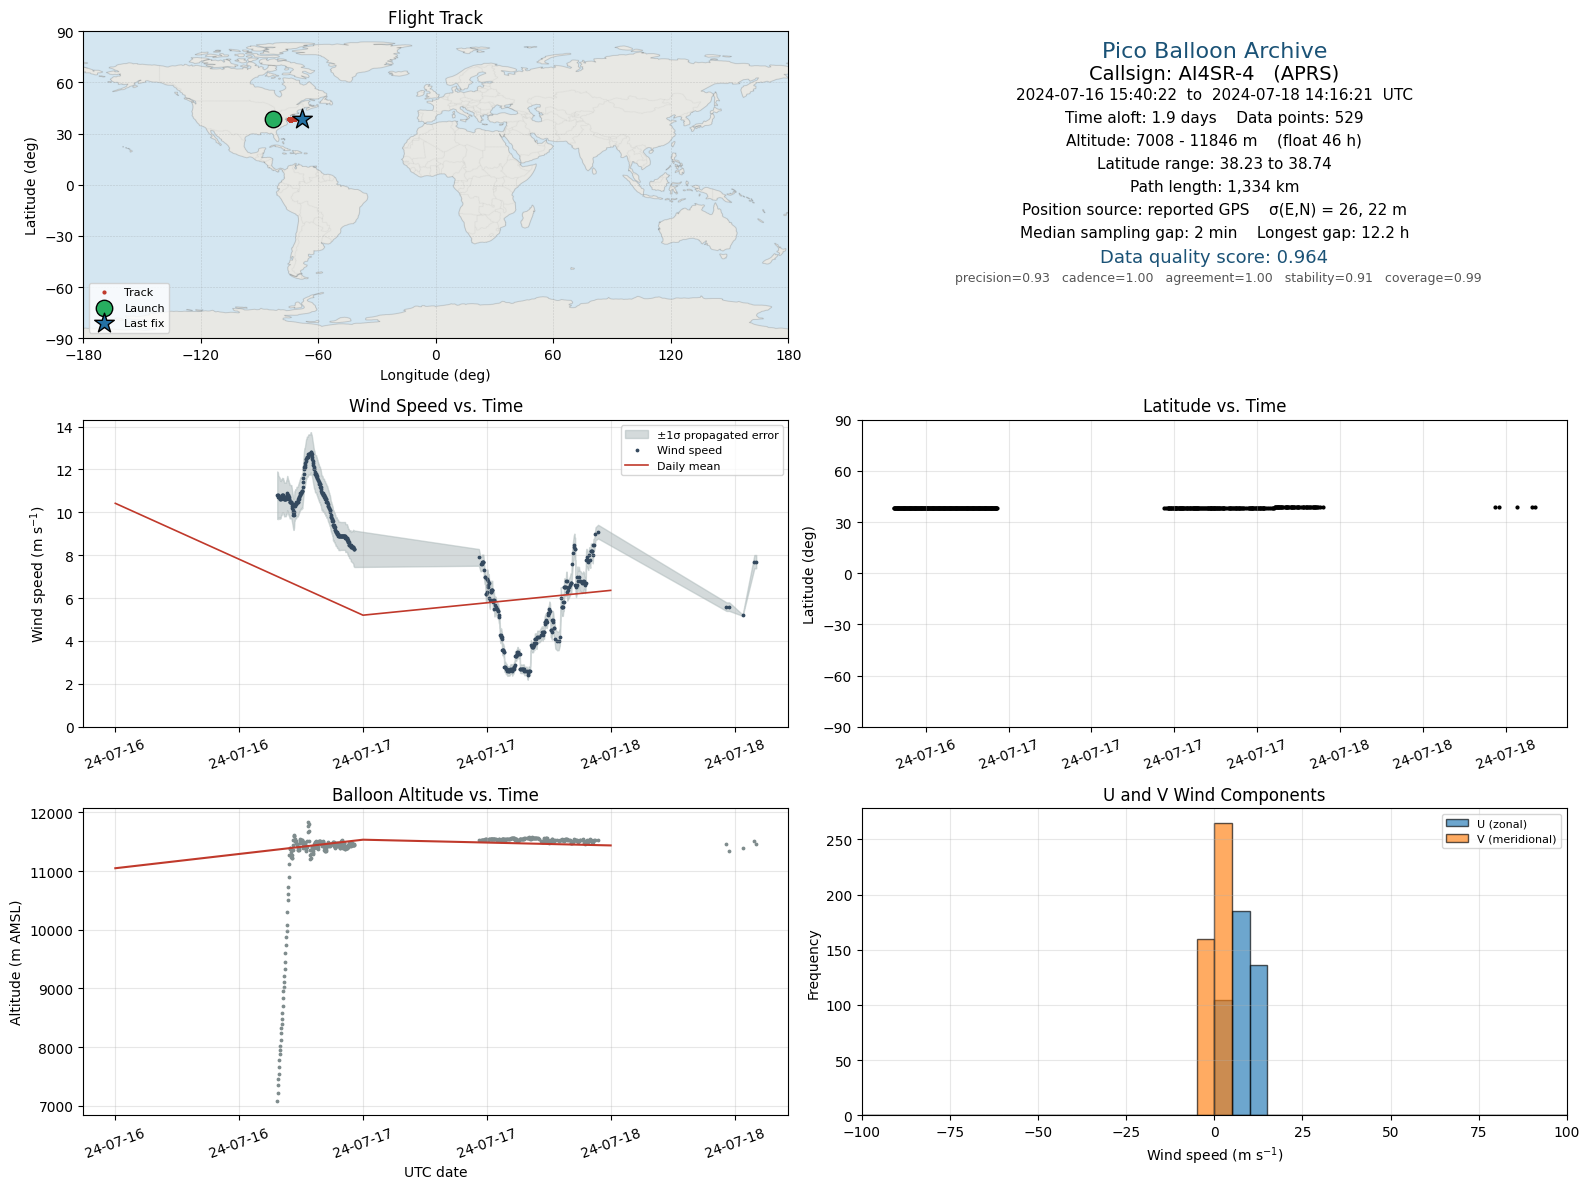Viewport: 1590px width, 1189px height.
Task: Click the Latitude (deg) label of the Latitude vs. Time plot
Action: pyautogui.click(x=809, y=575)
